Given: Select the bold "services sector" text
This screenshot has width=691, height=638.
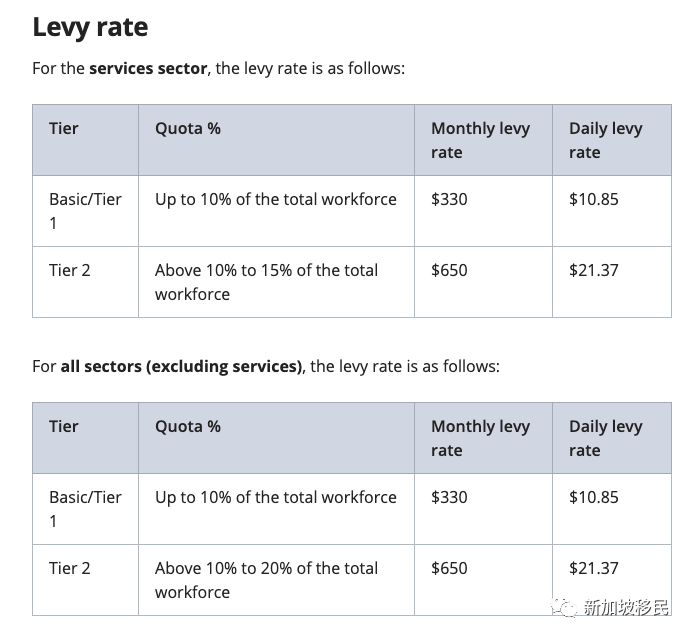Looking at the screenshot, I should (x=148, y=69).
